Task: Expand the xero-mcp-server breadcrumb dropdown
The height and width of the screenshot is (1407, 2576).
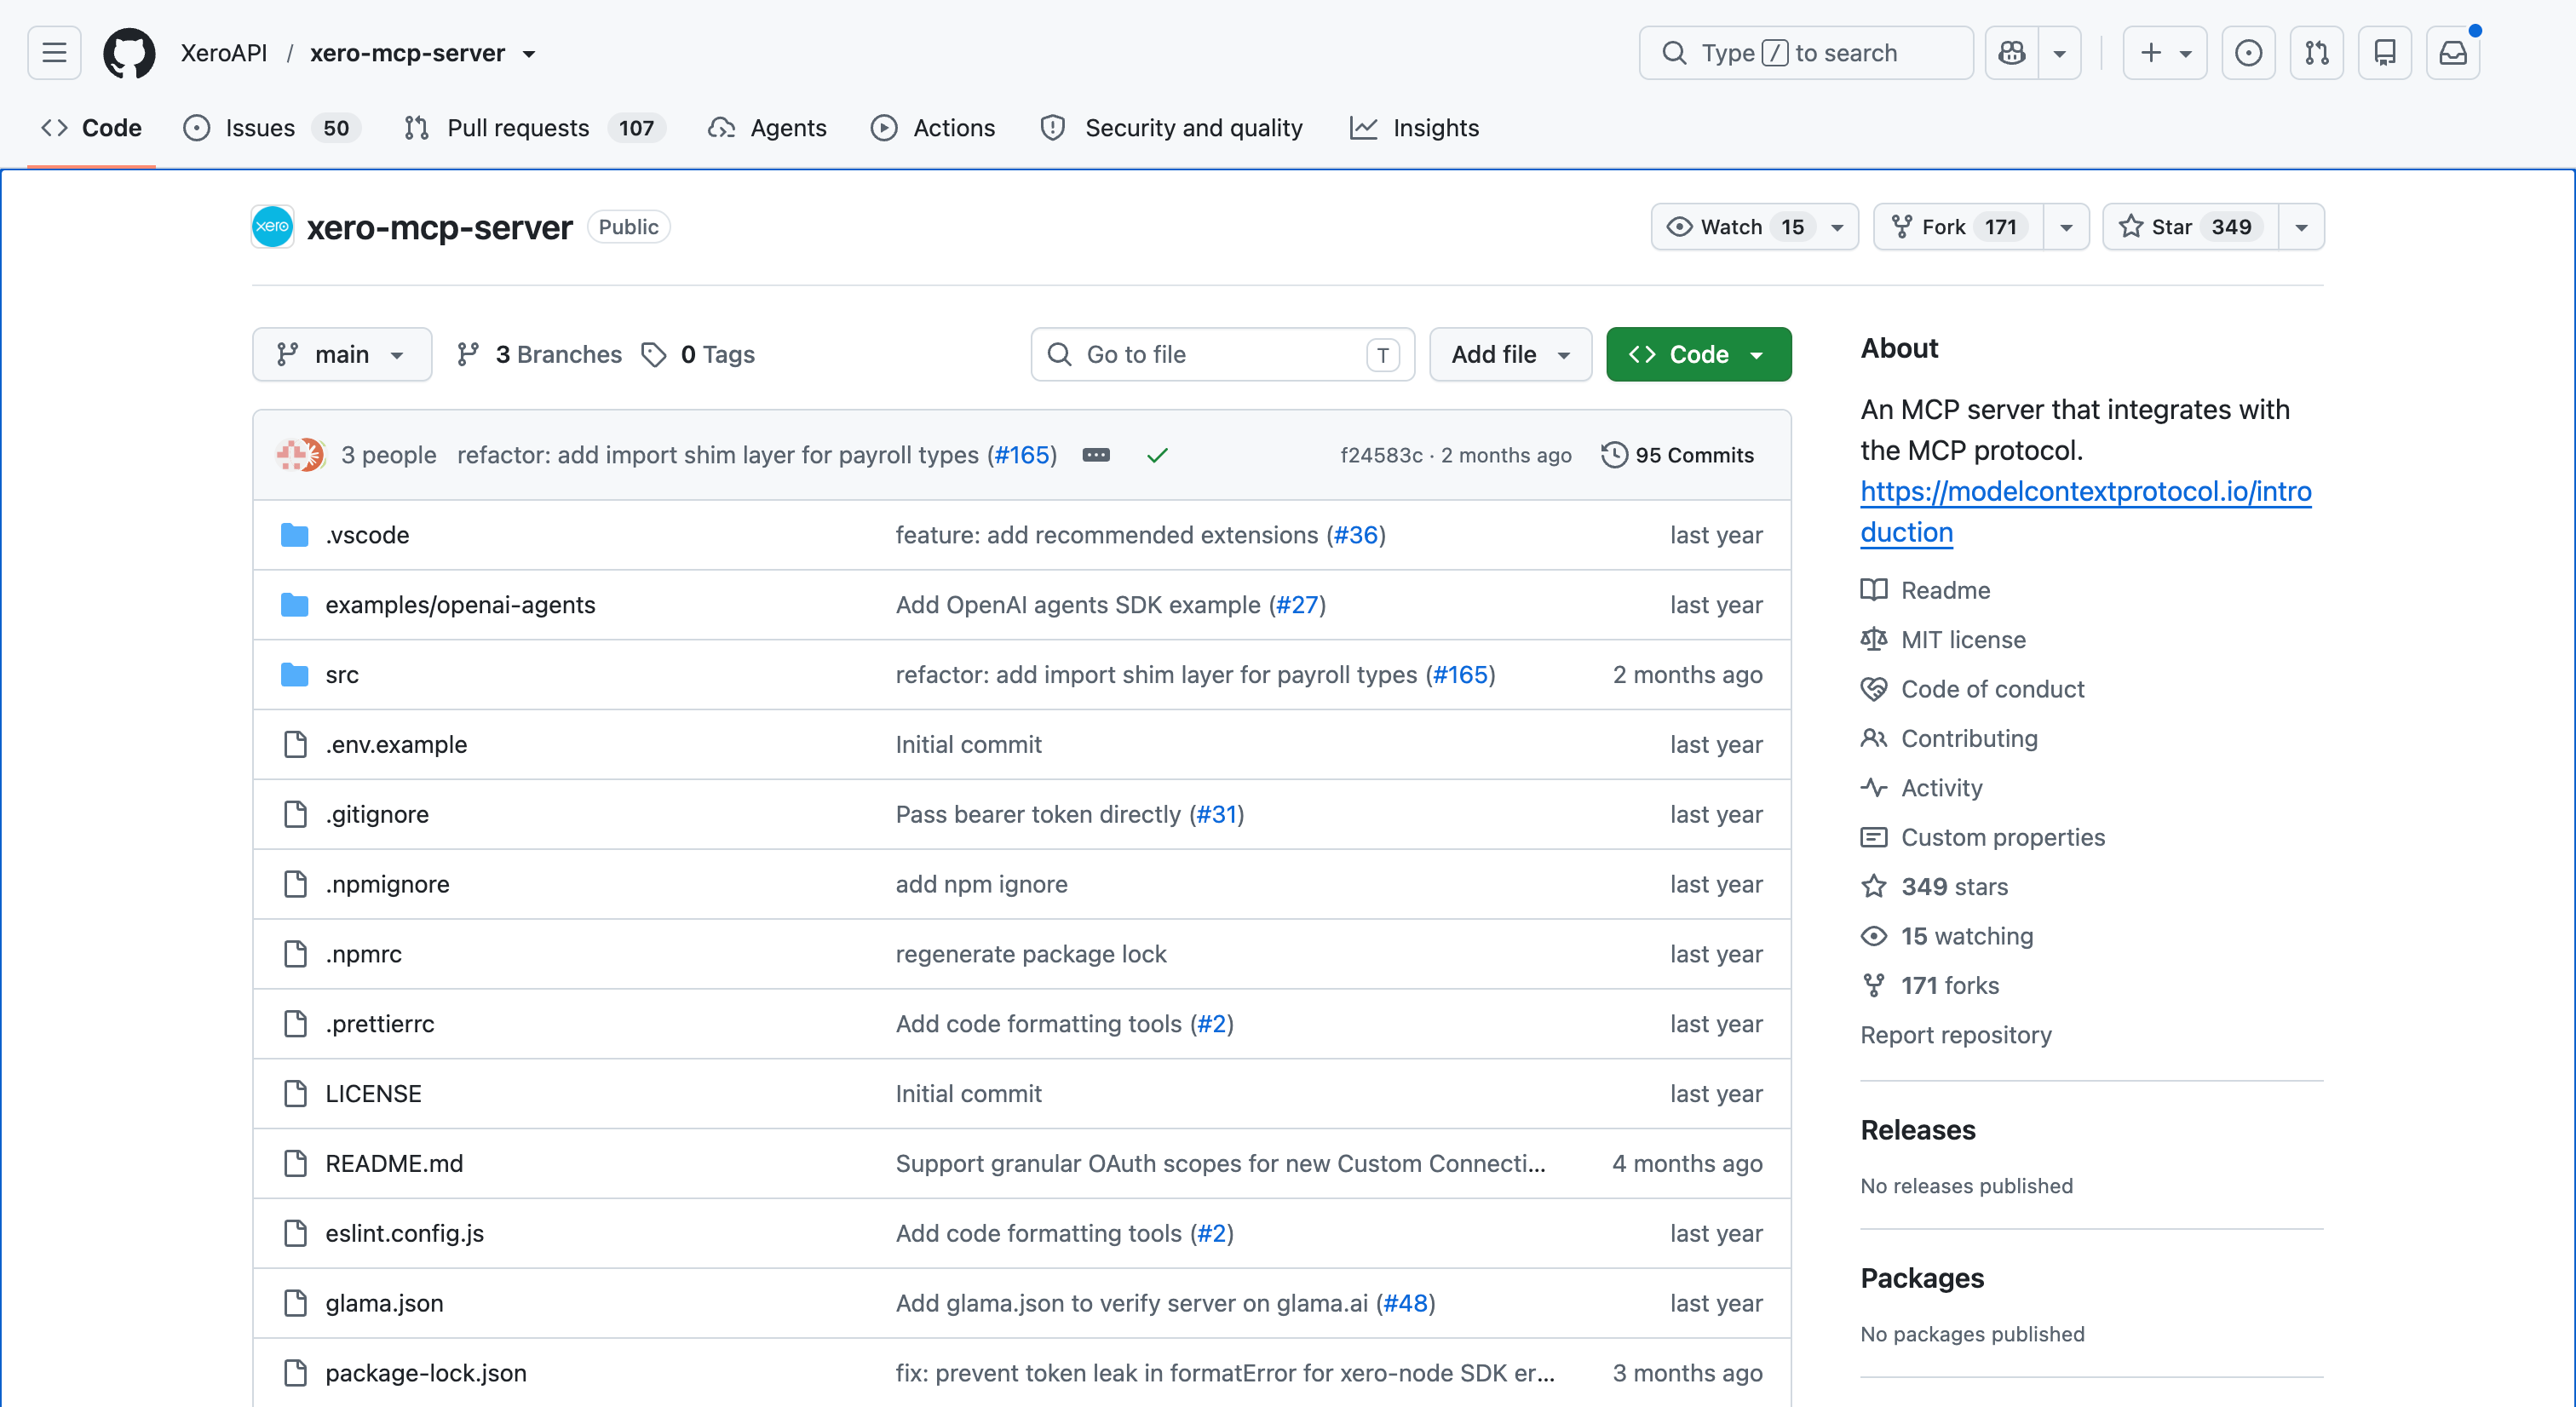Action: click(529, 54)
